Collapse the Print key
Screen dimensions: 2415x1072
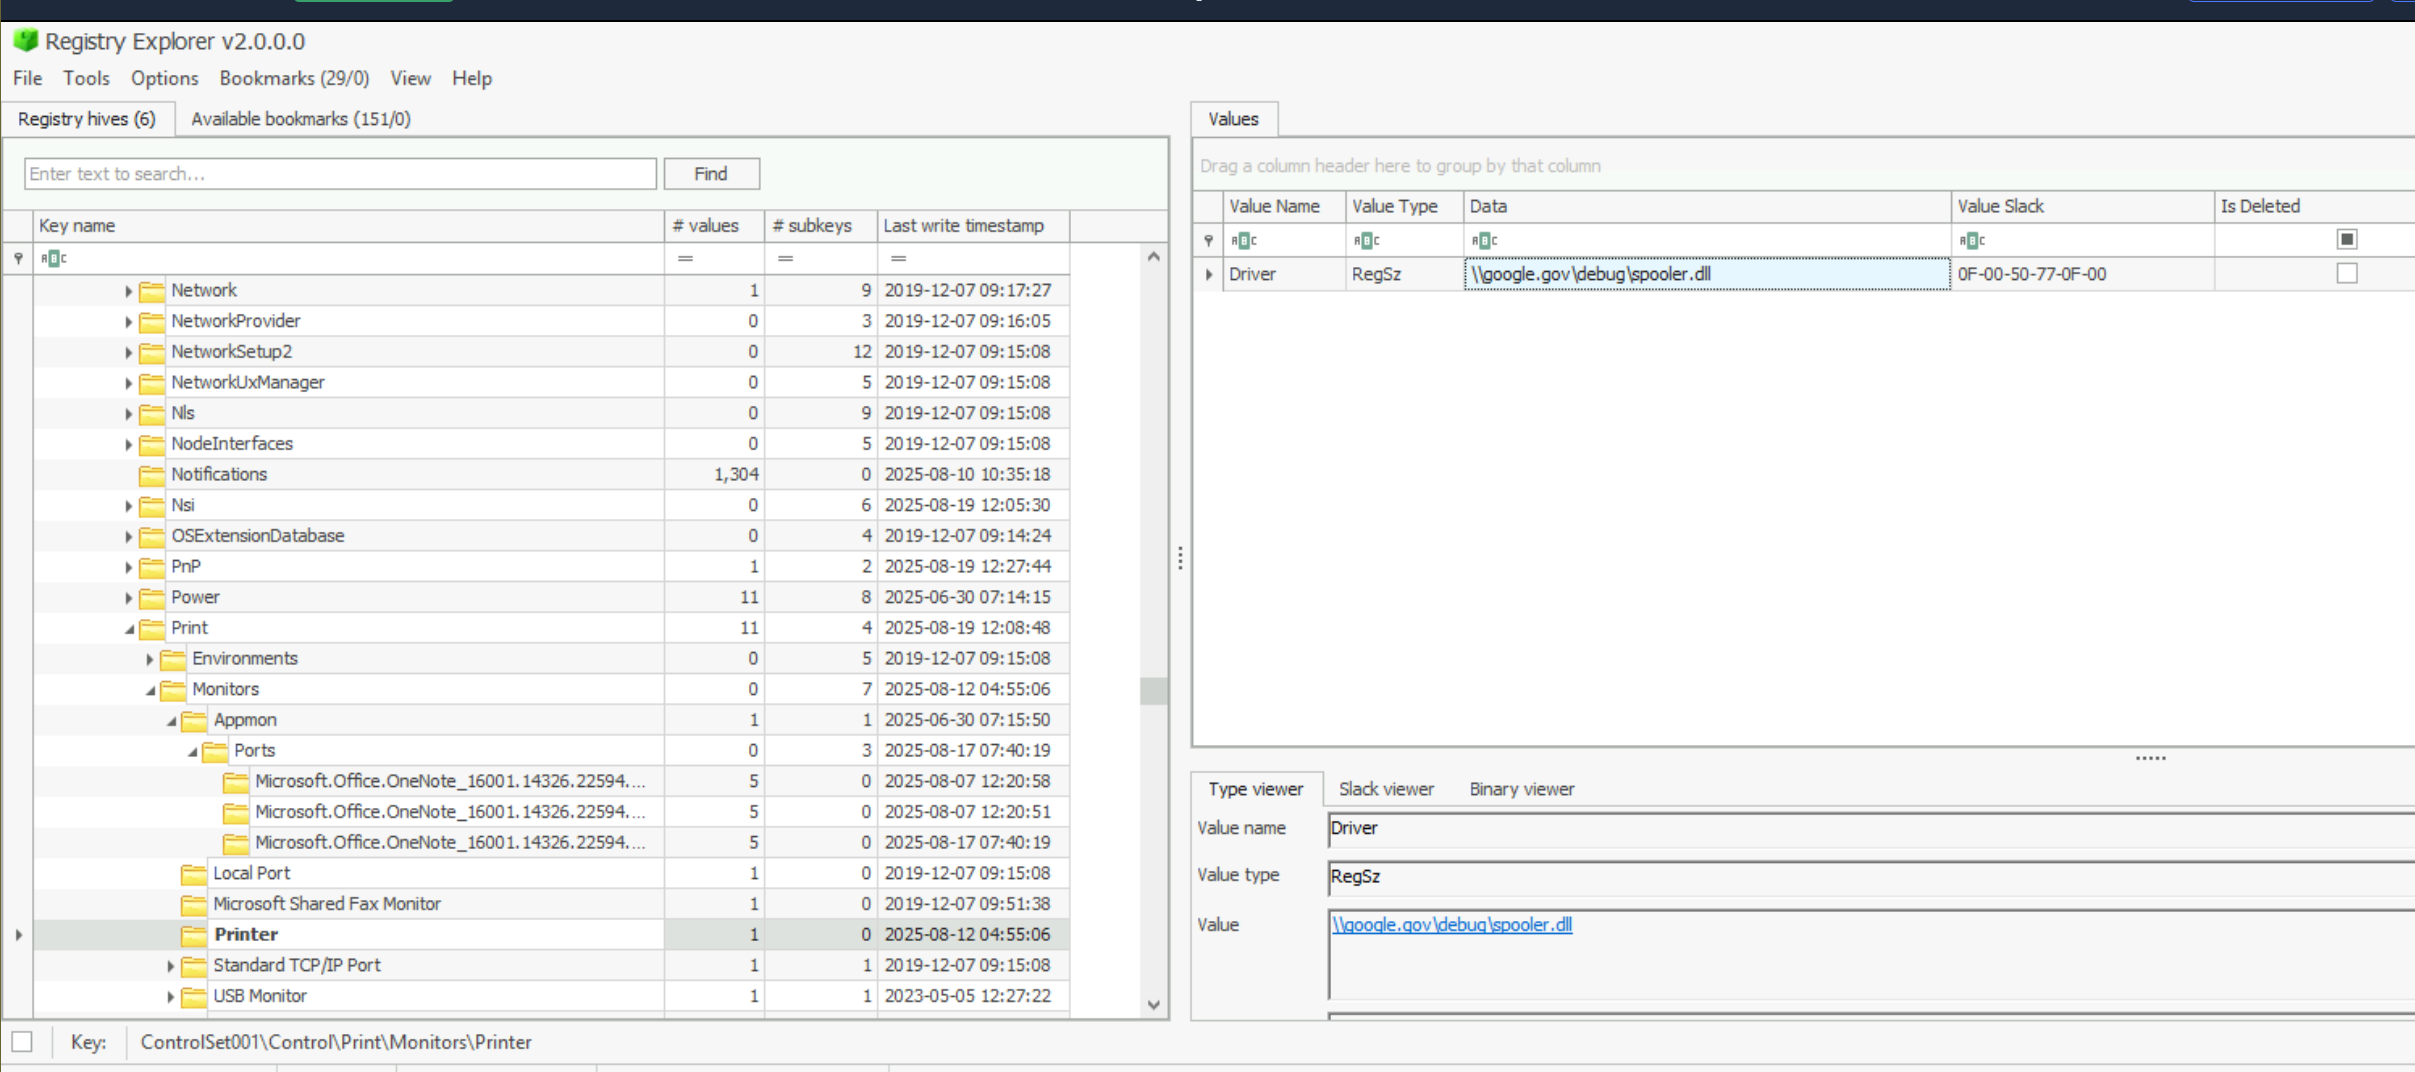pyautogui.click(x=129, y=629)
